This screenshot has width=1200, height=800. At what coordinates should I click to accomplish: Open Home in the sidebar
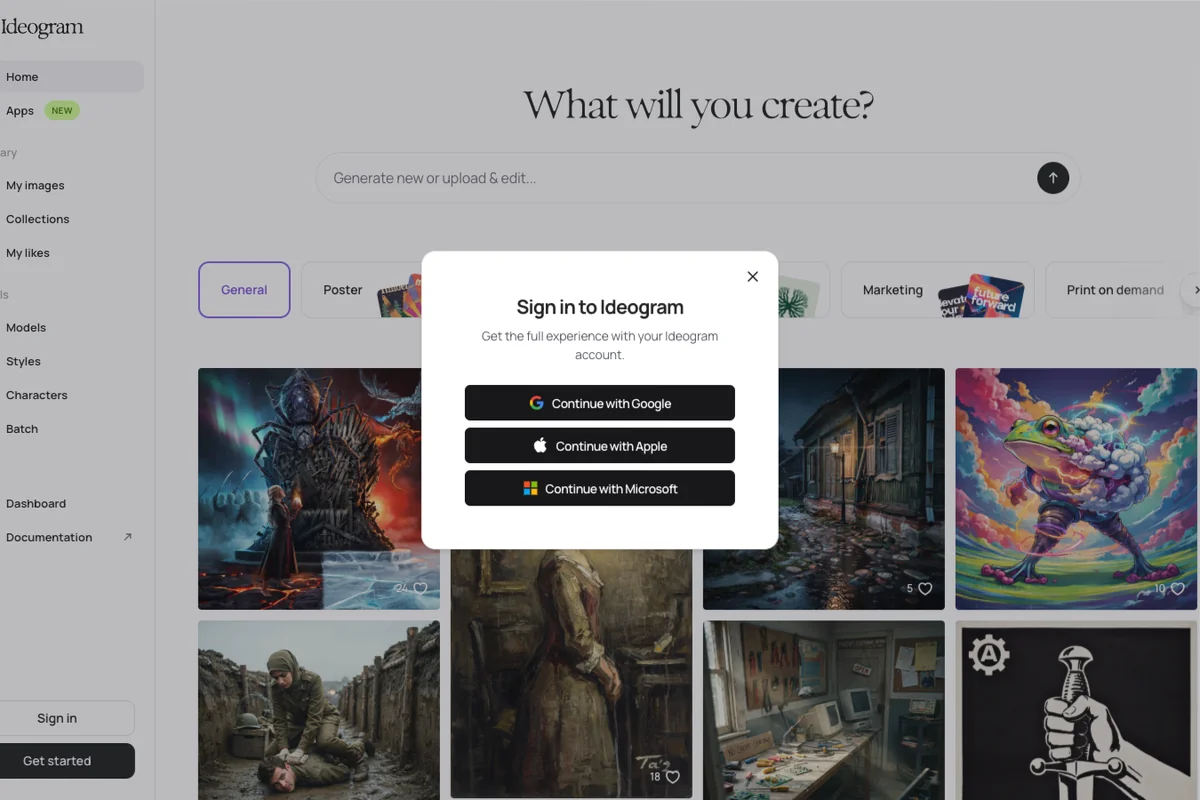(70, 77)
